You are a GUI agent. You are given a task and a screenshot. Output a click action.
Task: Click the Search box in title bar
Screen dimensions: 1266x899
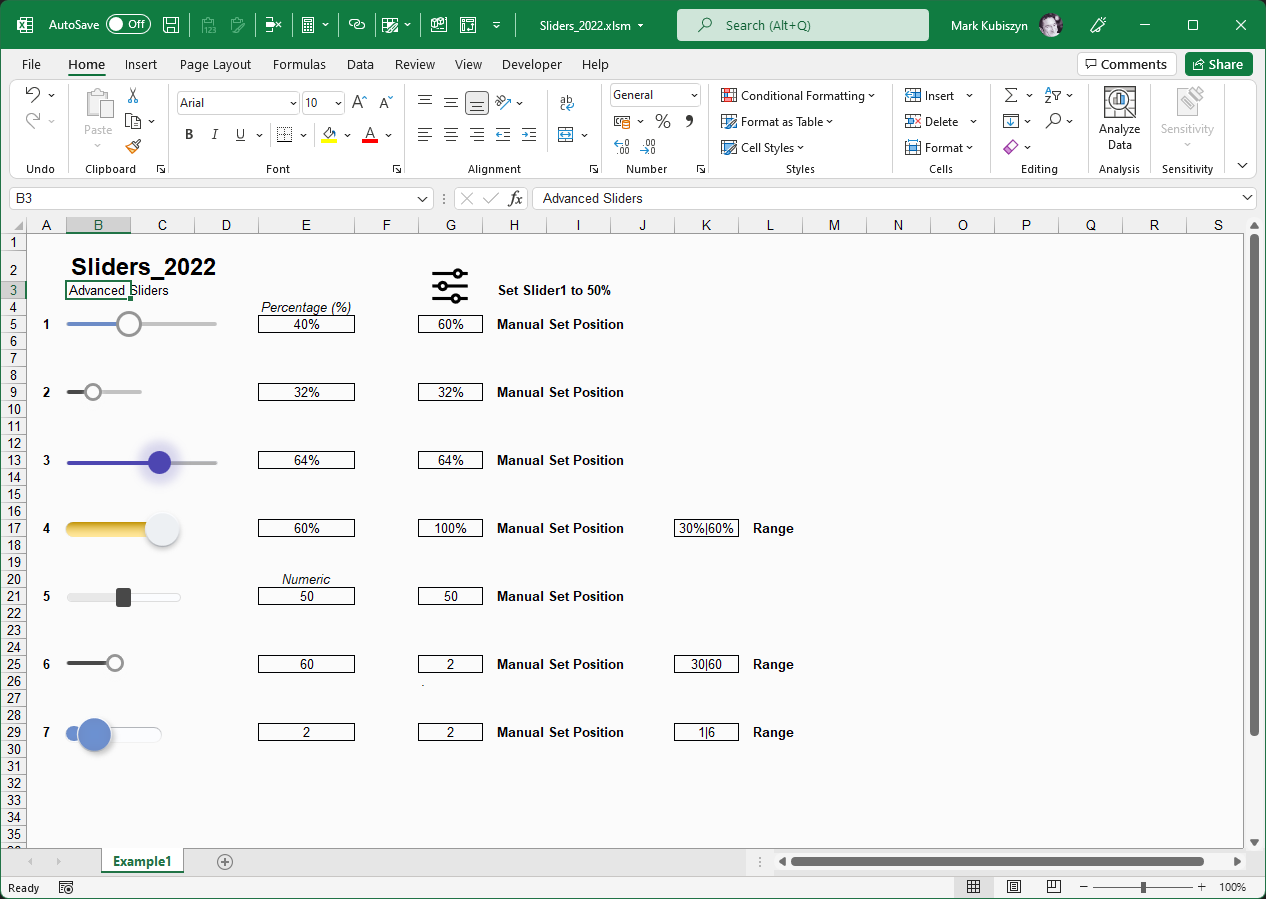[x=801, y=25]
